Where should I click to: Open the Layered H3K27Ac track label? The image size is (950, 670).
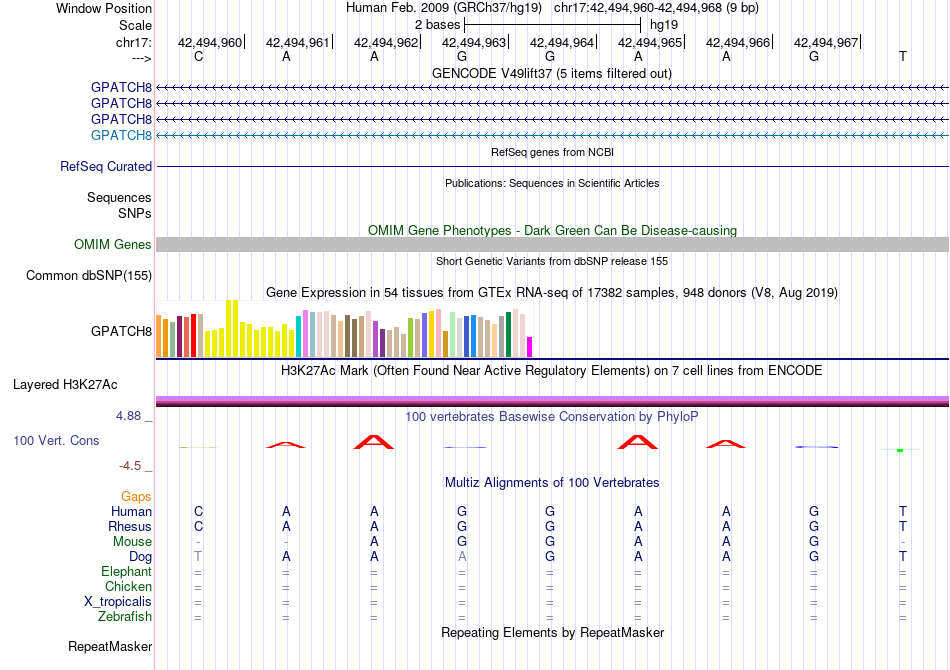click(65, 385)
